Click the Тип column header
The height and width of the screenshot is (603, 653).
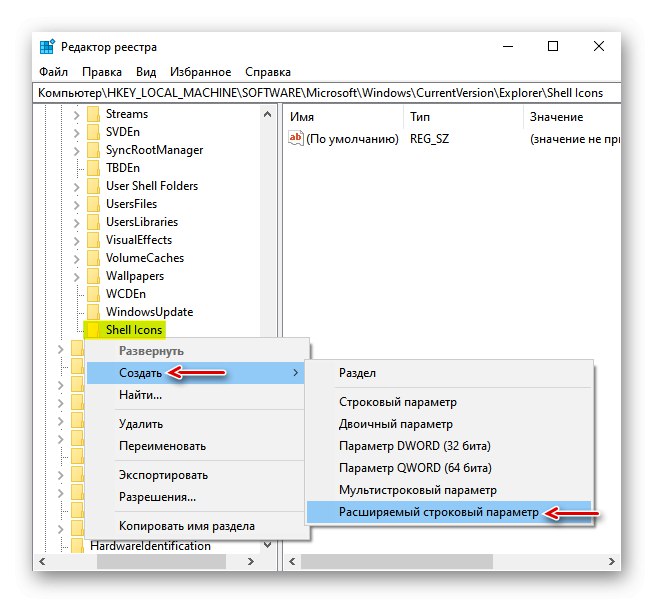[x=463, y=117]
